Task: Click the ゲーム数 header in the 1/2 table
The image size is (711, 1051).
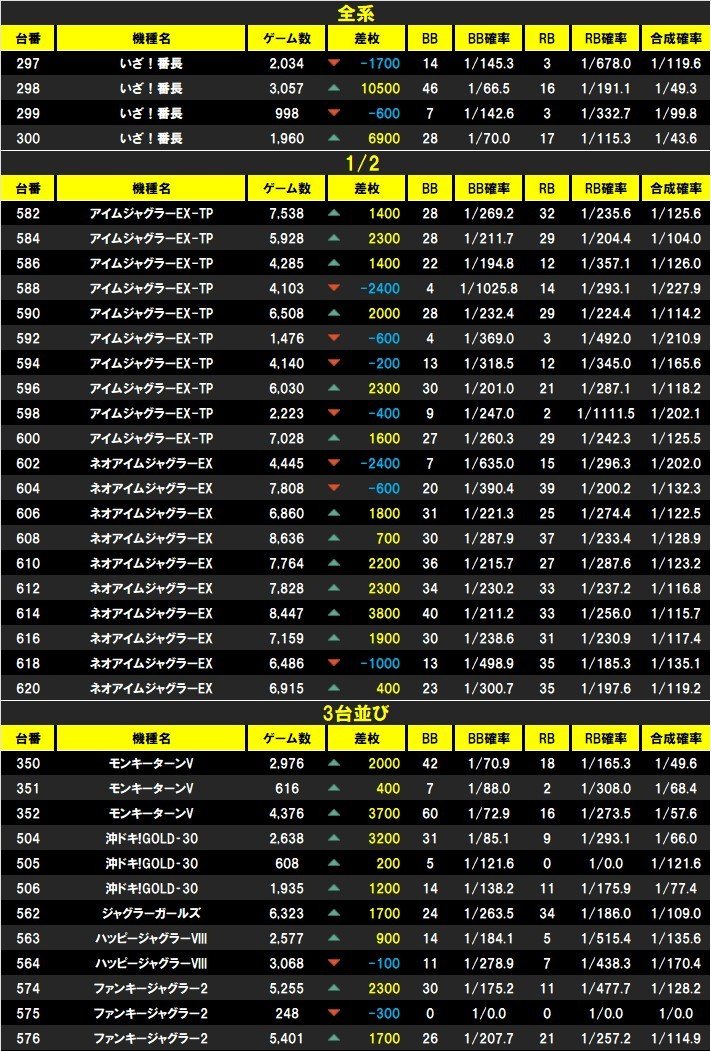Action: (x=287, y=189)
